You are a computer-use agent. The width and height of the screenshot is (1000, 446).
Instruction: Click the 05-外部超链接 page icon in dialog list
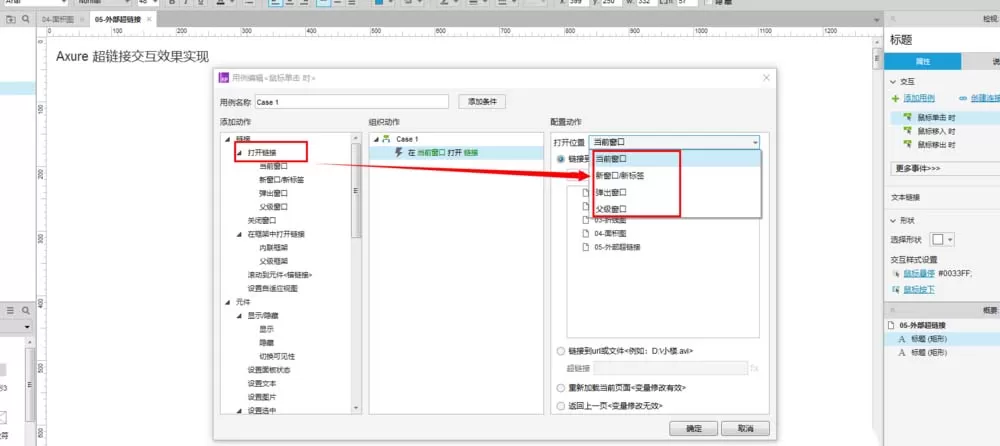(x=585, y=247)
